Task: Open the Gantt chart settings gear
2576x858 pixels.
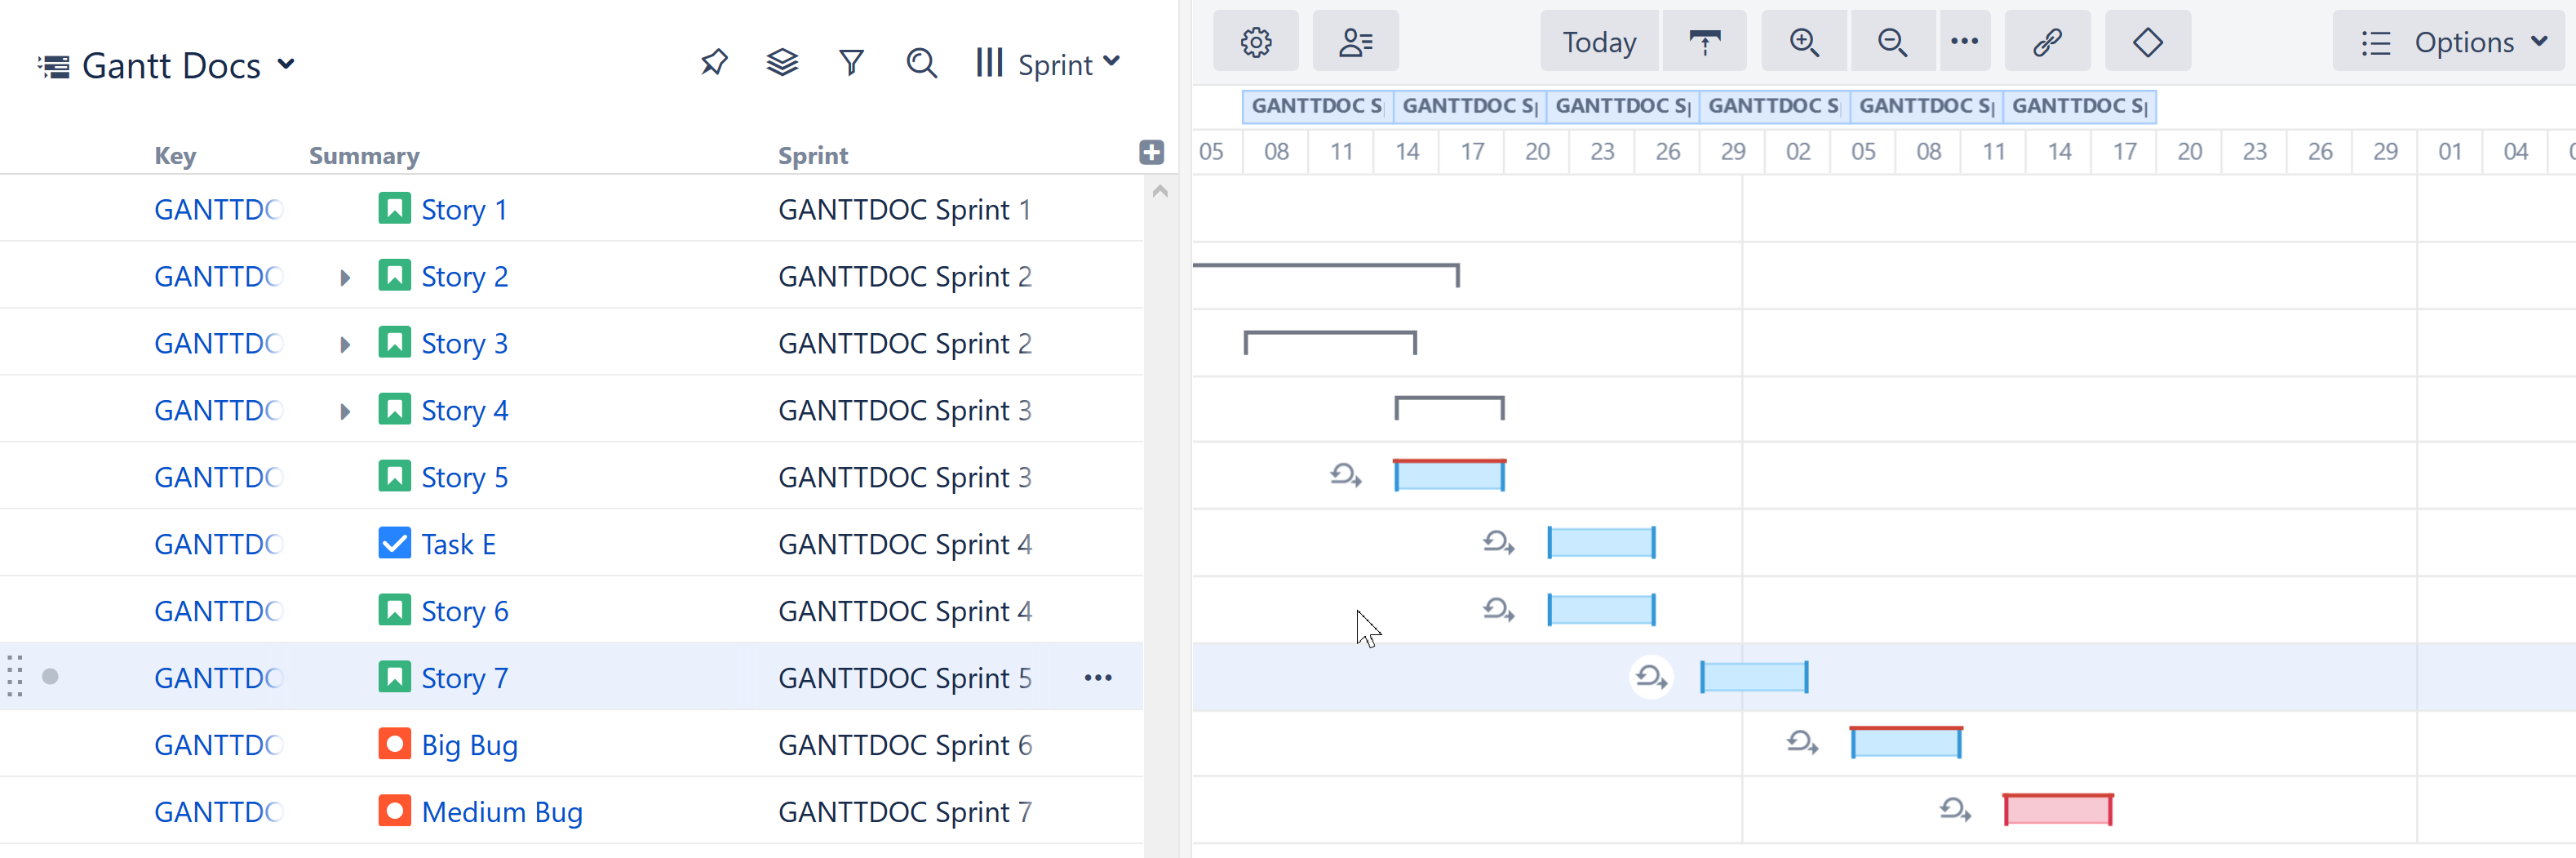Action: point(1256,41)
